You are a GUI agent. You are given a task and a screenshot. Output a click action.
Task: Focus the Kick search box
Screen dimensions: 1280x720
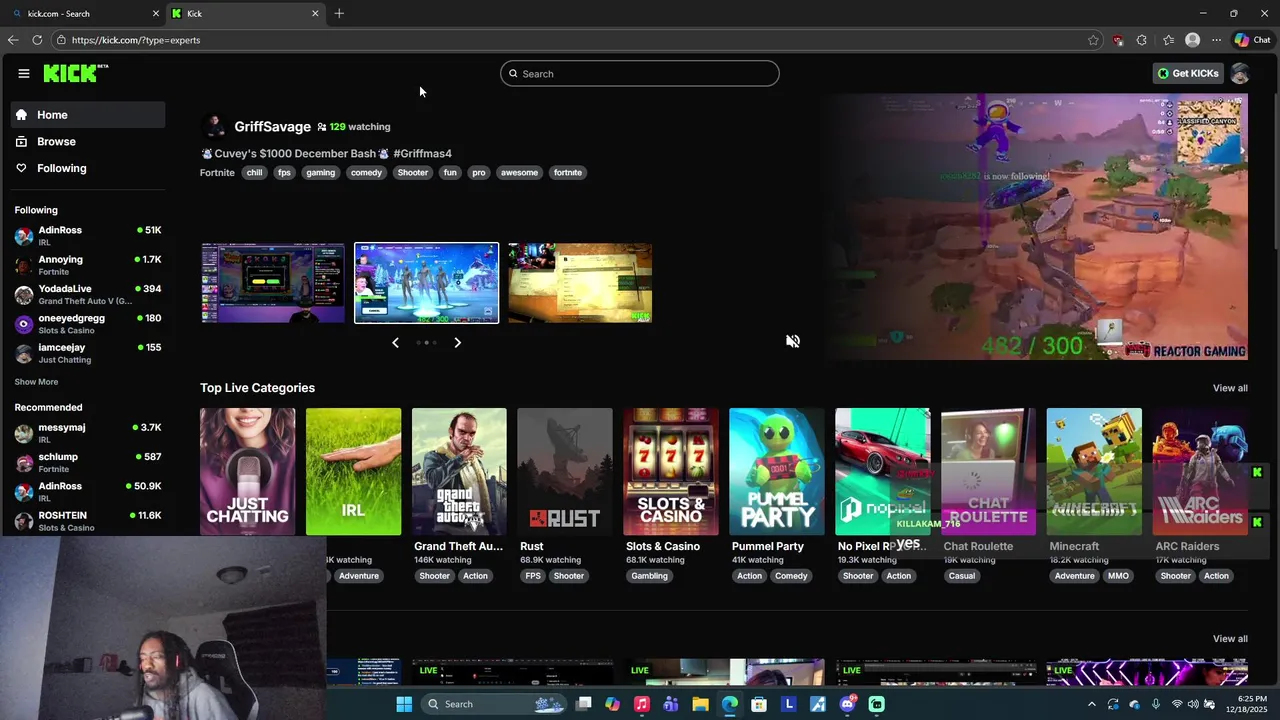640,73
